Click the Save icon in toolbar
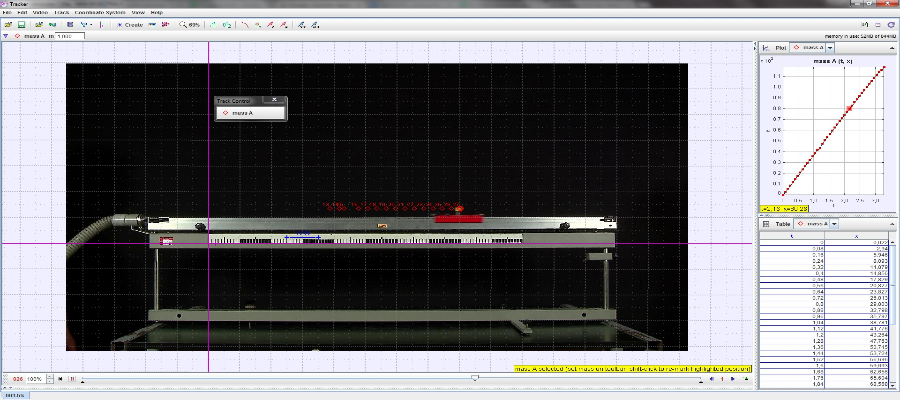Screen dimensions: 900x400 [21, 25]
